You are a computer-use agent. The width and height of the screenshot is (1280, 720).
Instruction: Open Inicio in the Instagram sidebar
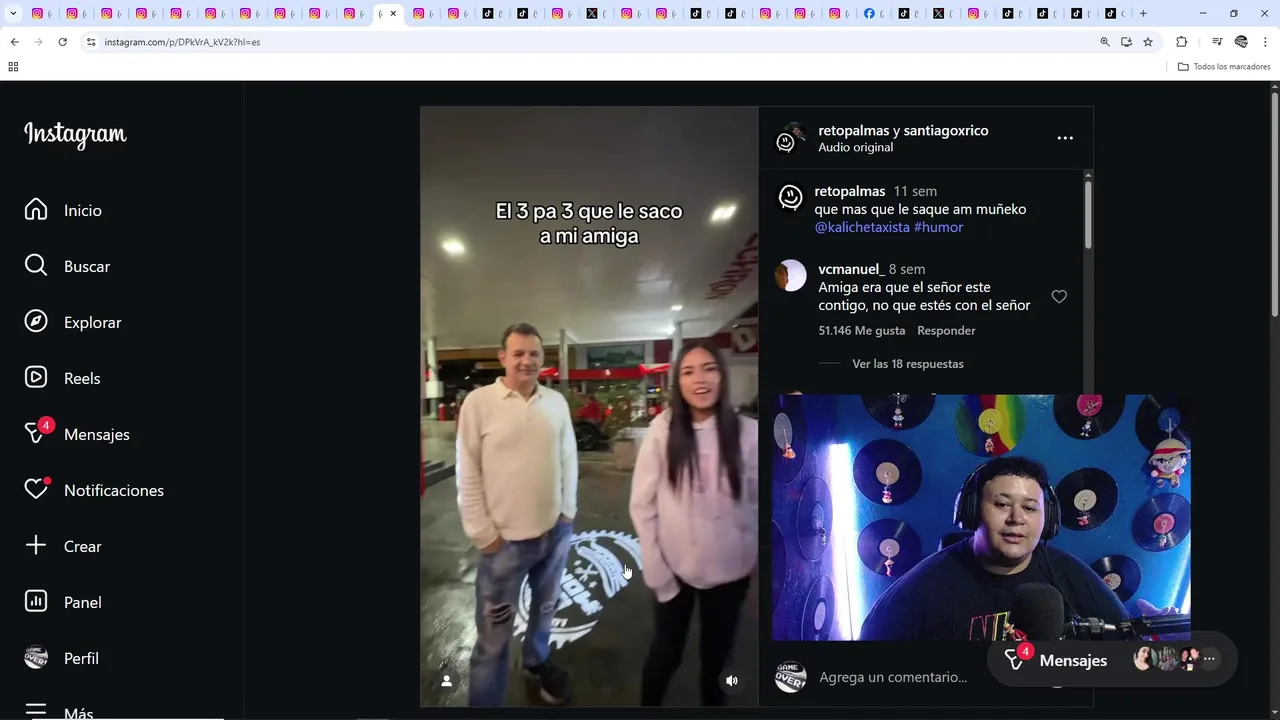click(63, 210)
